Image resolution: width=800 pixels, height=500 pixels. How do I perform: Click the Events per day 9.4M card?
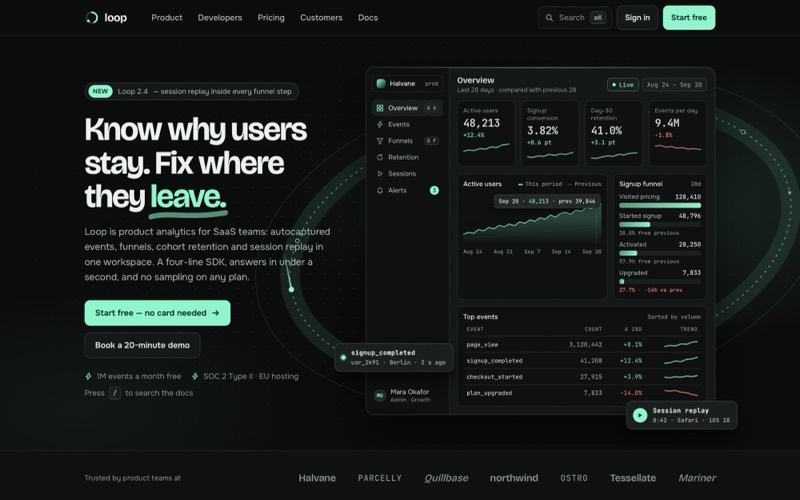(678, 134)
